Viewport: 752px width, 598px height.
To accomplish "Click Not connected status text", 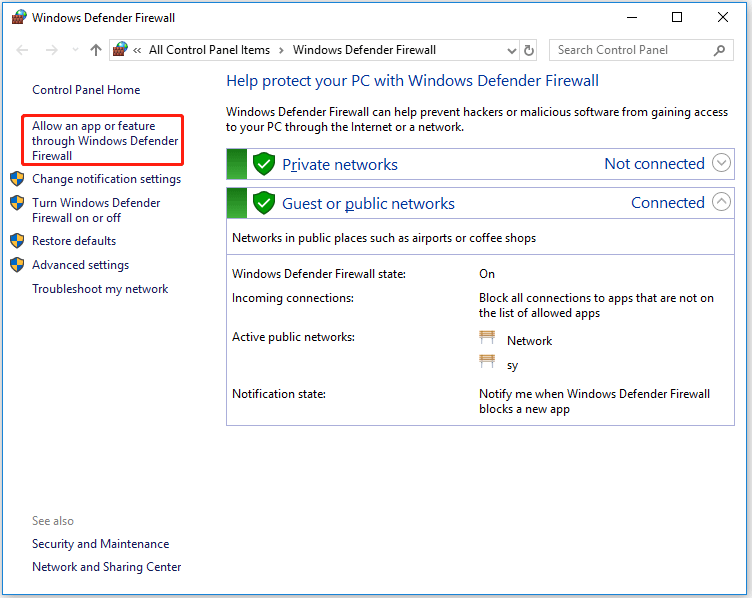I will (x=654, y=164).
